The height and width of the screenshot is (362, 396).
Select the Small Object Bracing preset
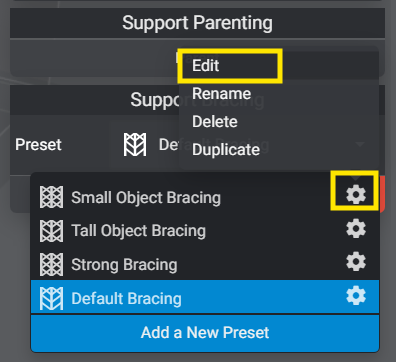205,197
